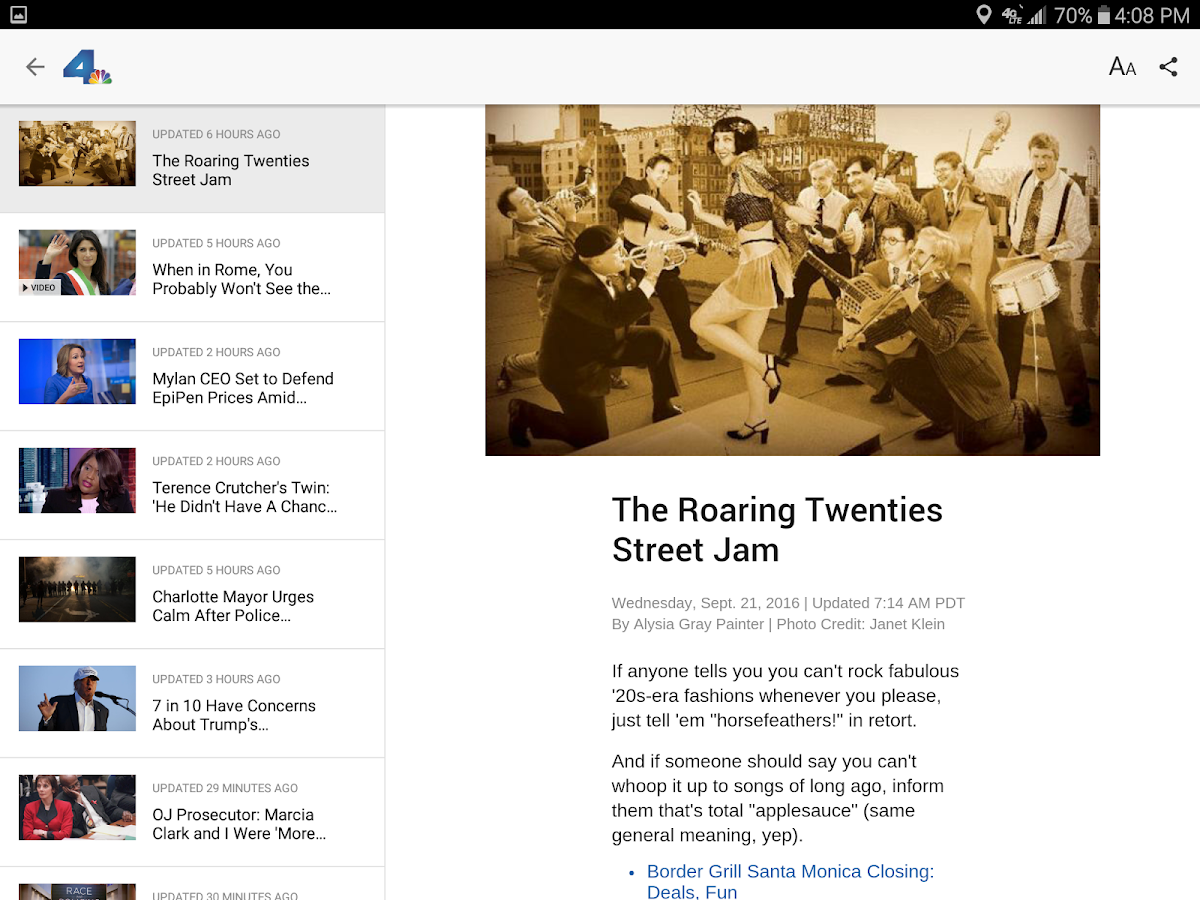Screen dimensions: 1200x900
Task: Tap the 4G LTE network icon
Action: (1011, 15)
